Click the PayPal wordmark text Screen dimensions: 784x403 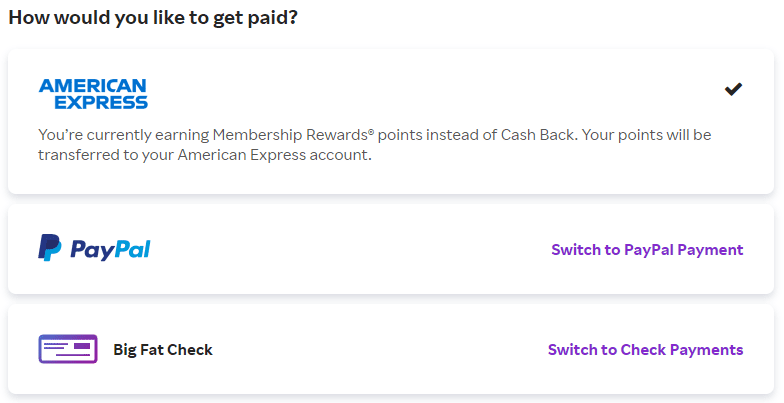(110, 249)
